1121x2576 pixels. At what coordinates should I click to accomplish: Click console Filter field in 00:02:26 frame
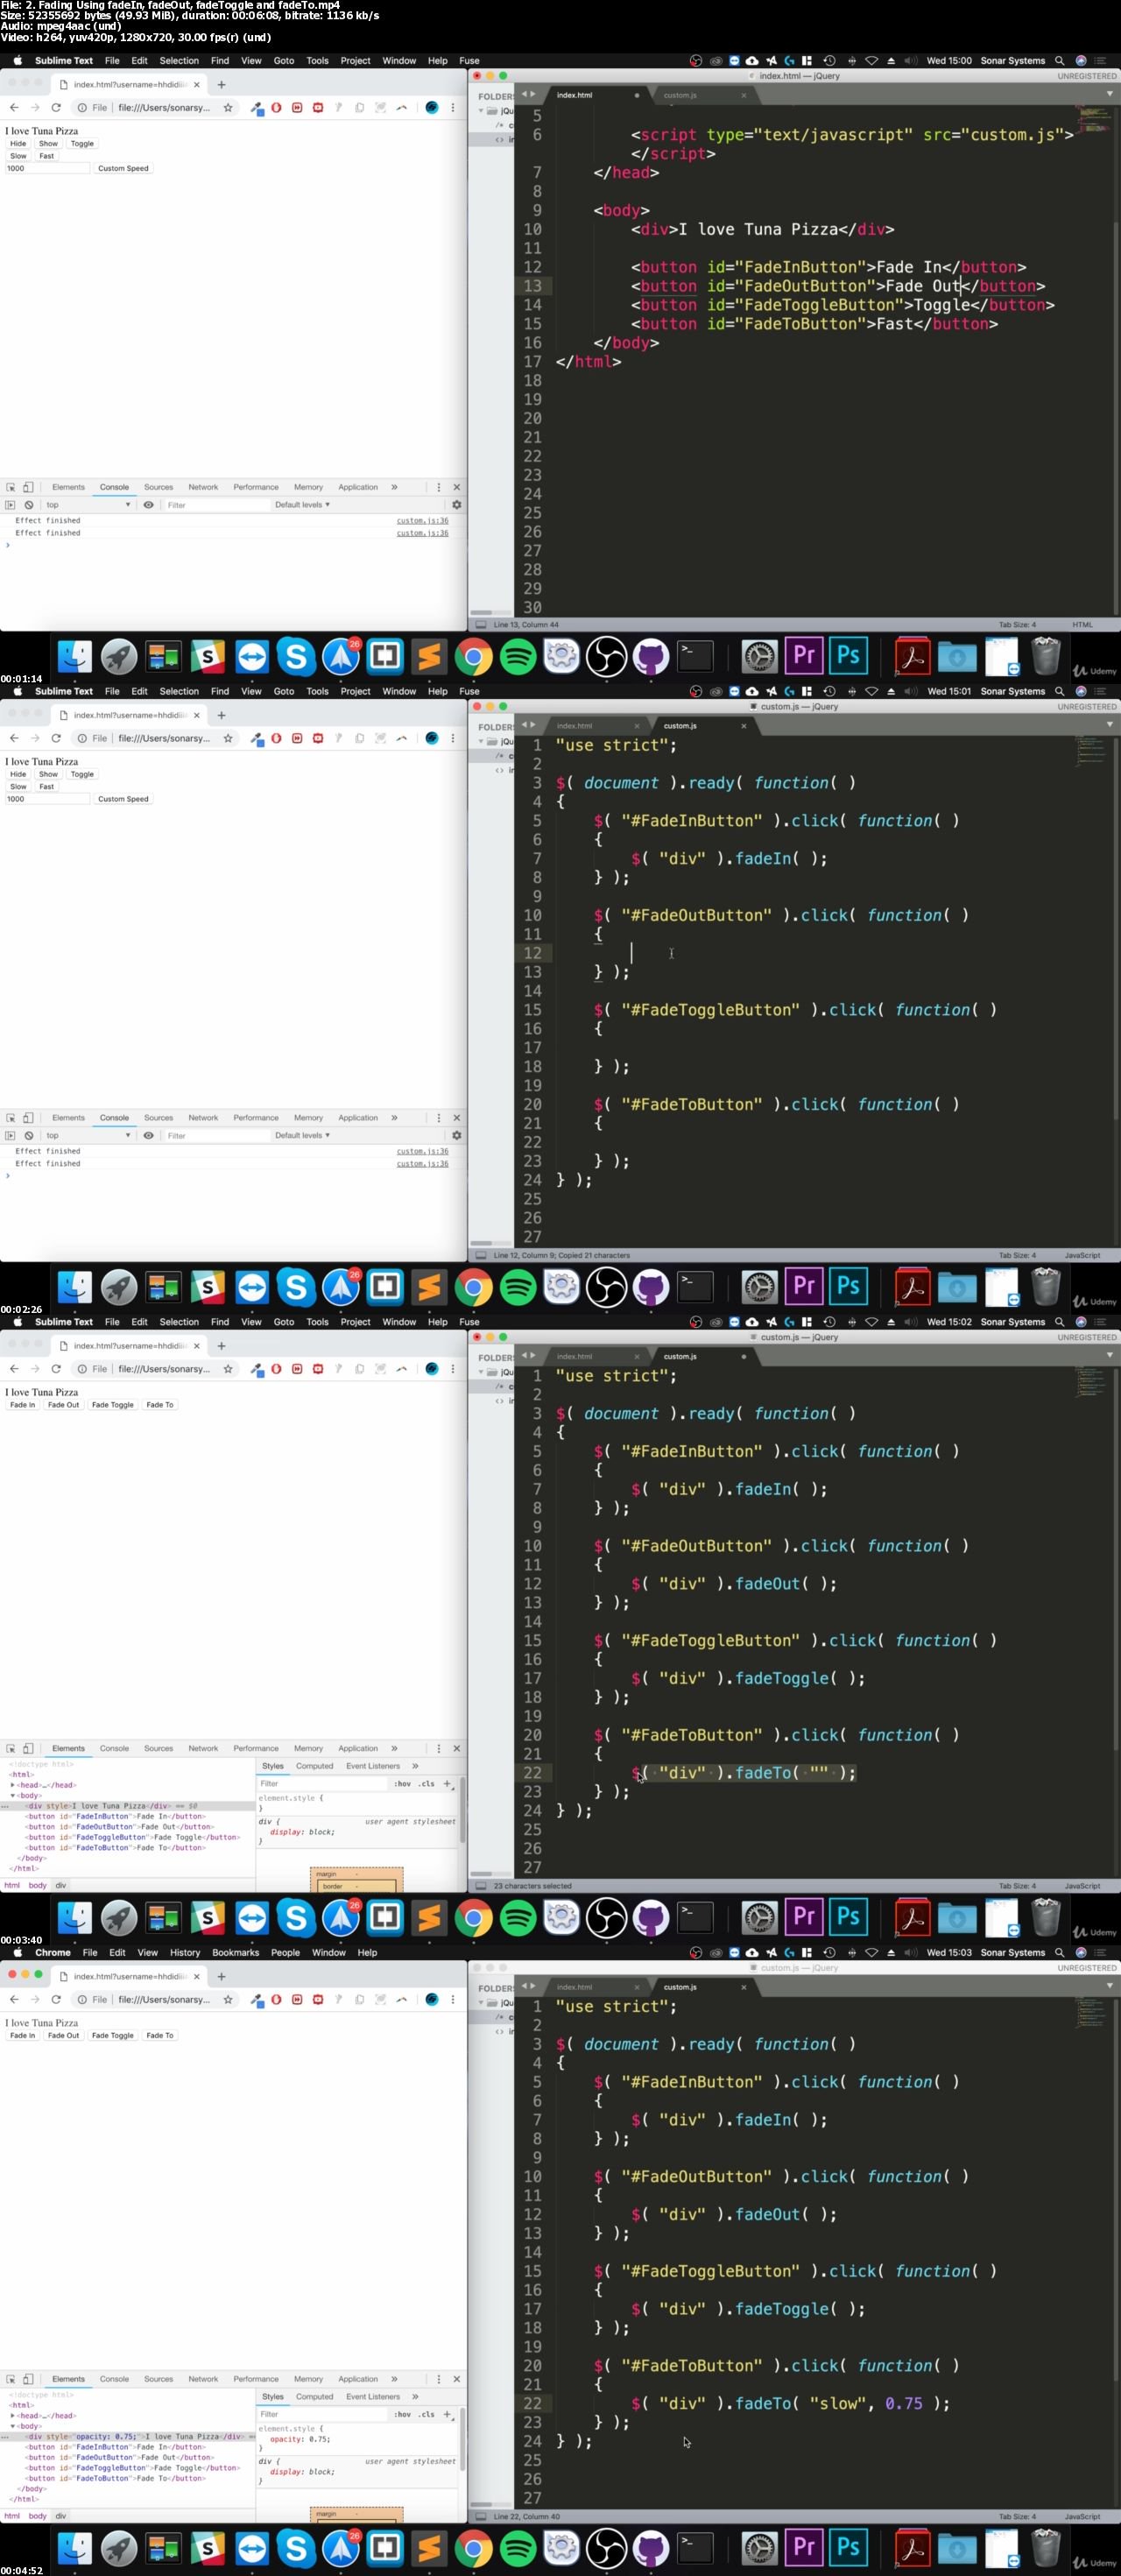pos(218,1136)
